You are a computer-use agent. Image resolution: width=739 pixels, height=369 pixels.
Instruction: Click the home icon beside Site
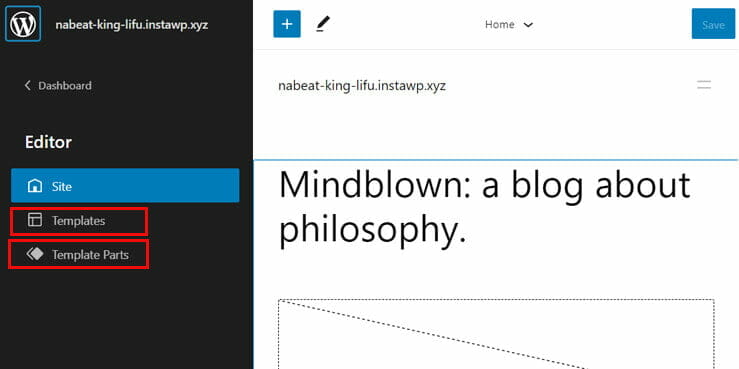click(x=35, y=186)
